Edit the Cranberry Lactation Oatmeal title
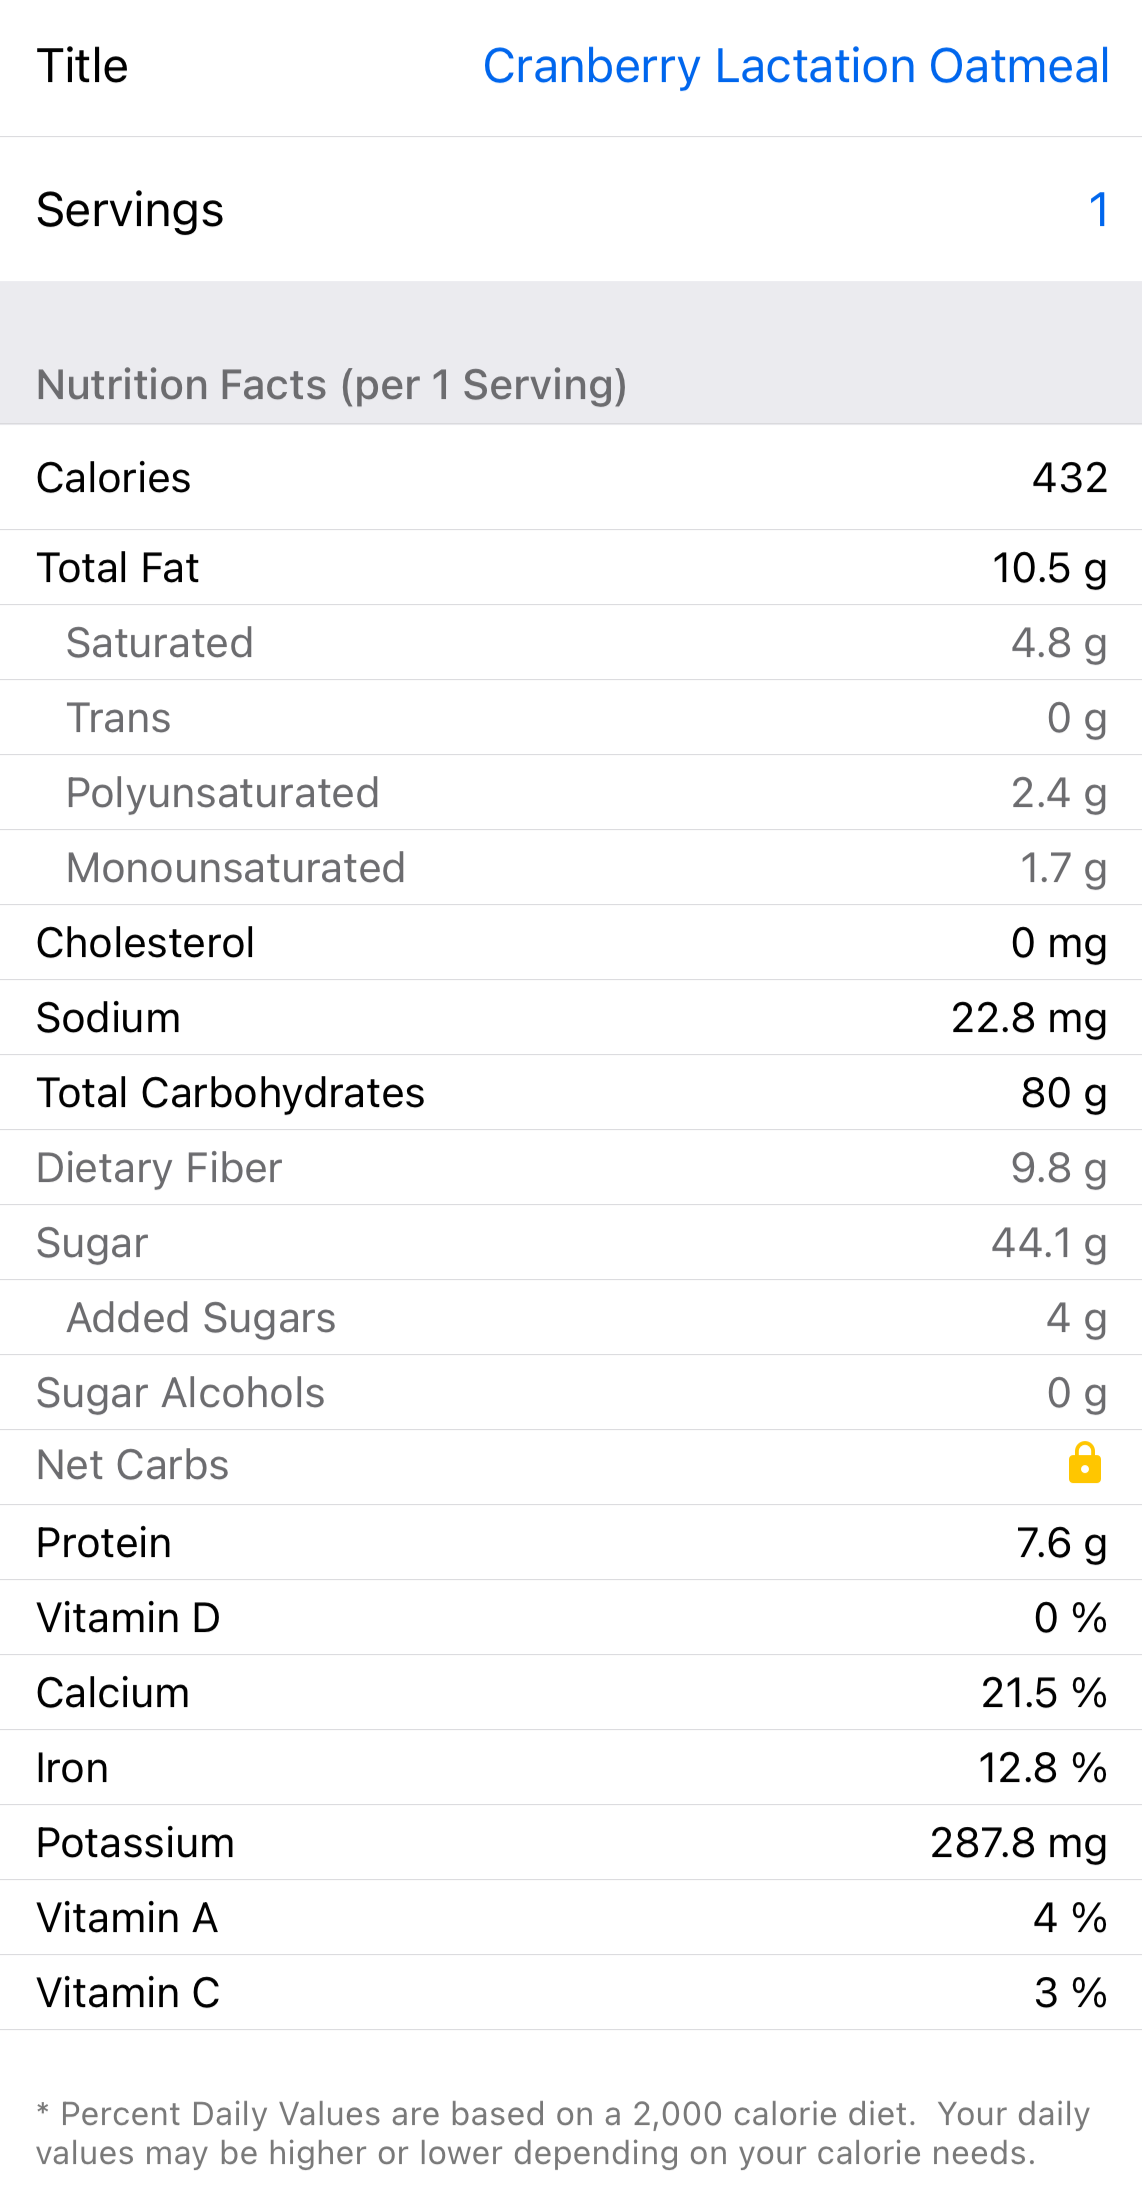Image resolution: width=1142 pixels, height=2192 pixels. click(x=795, y=67)
